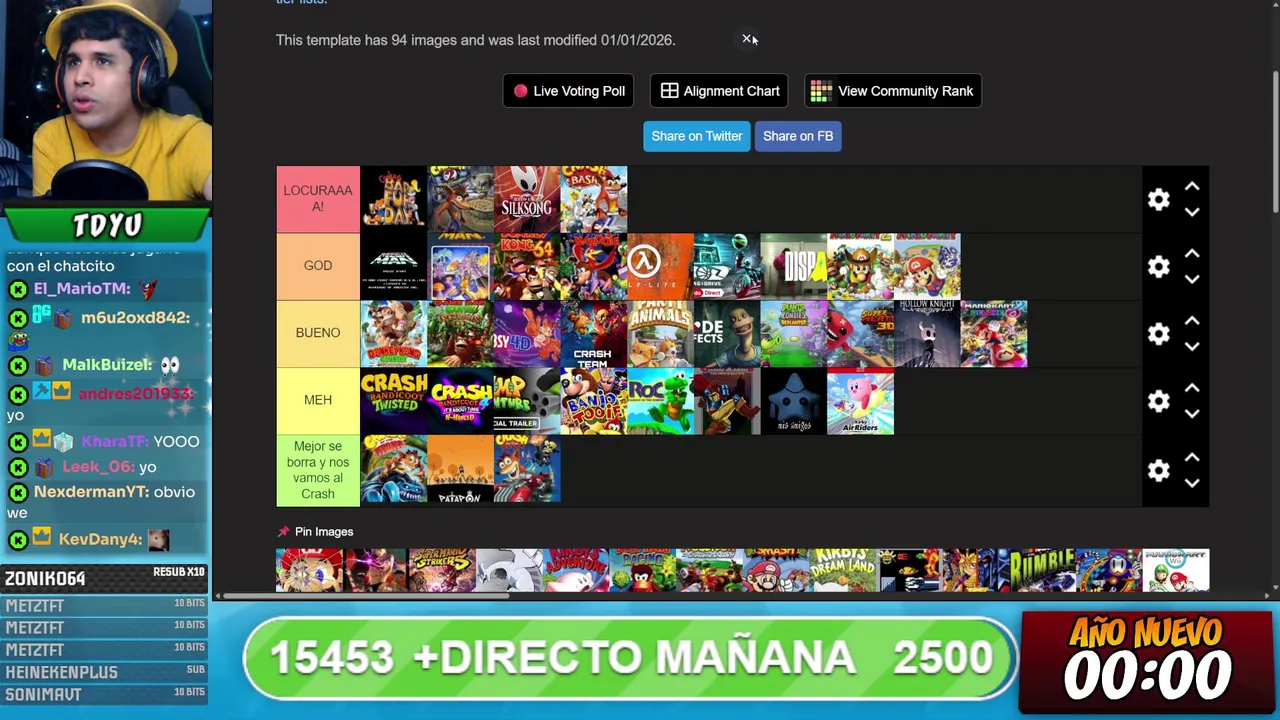Select the Crash Bash thumbnail
1280x720 pixels.
594,199
